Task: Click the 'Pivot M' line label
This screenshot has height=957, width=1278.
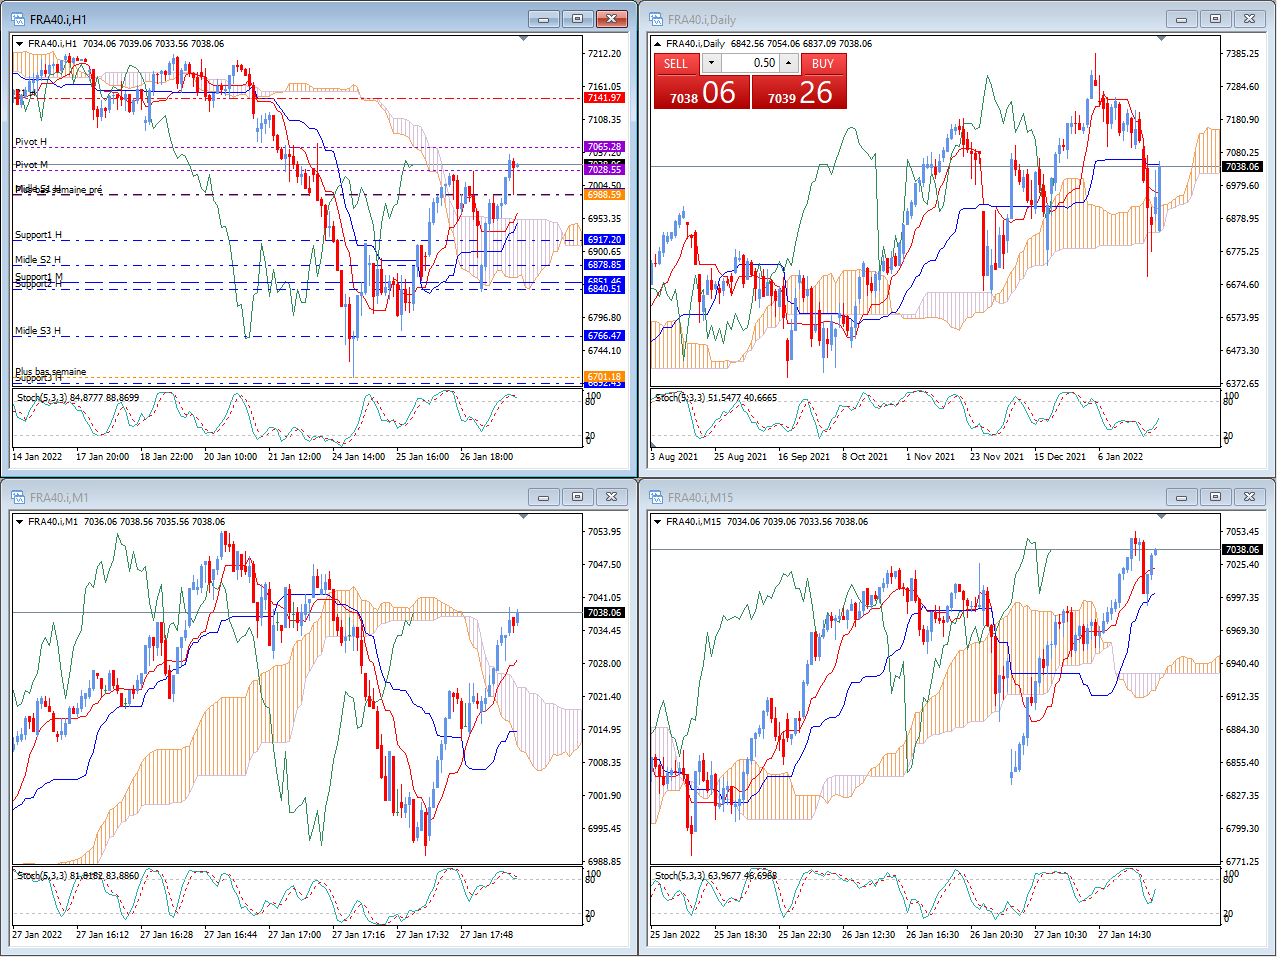Action: [31, 165]
